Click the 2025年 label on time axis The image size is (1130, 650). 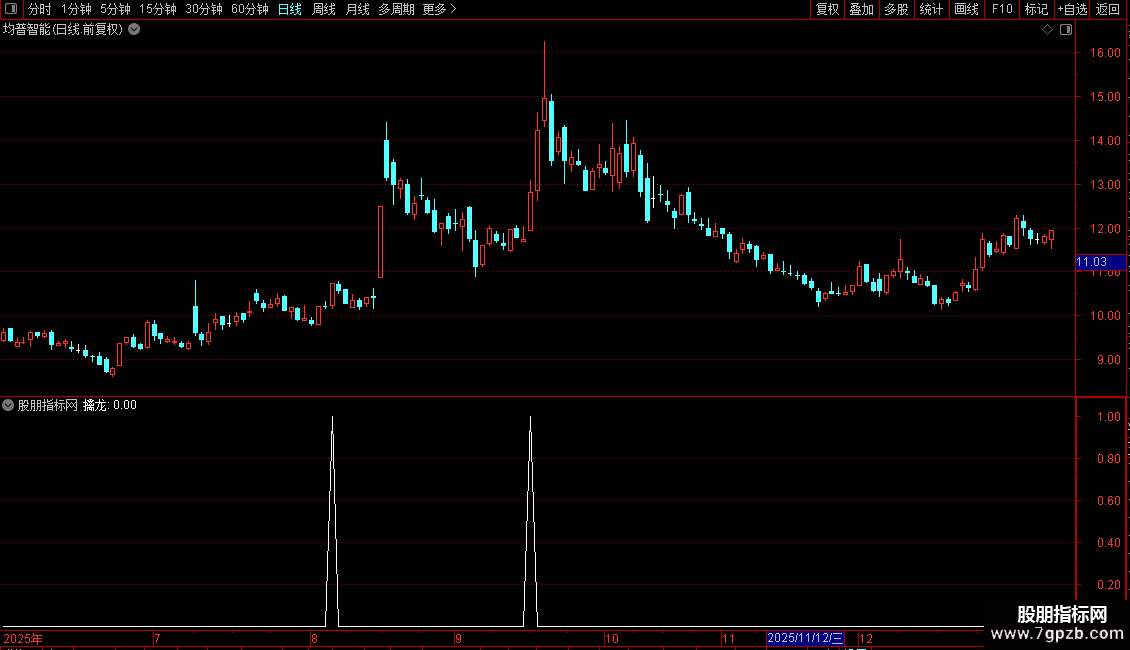point(23,638)
